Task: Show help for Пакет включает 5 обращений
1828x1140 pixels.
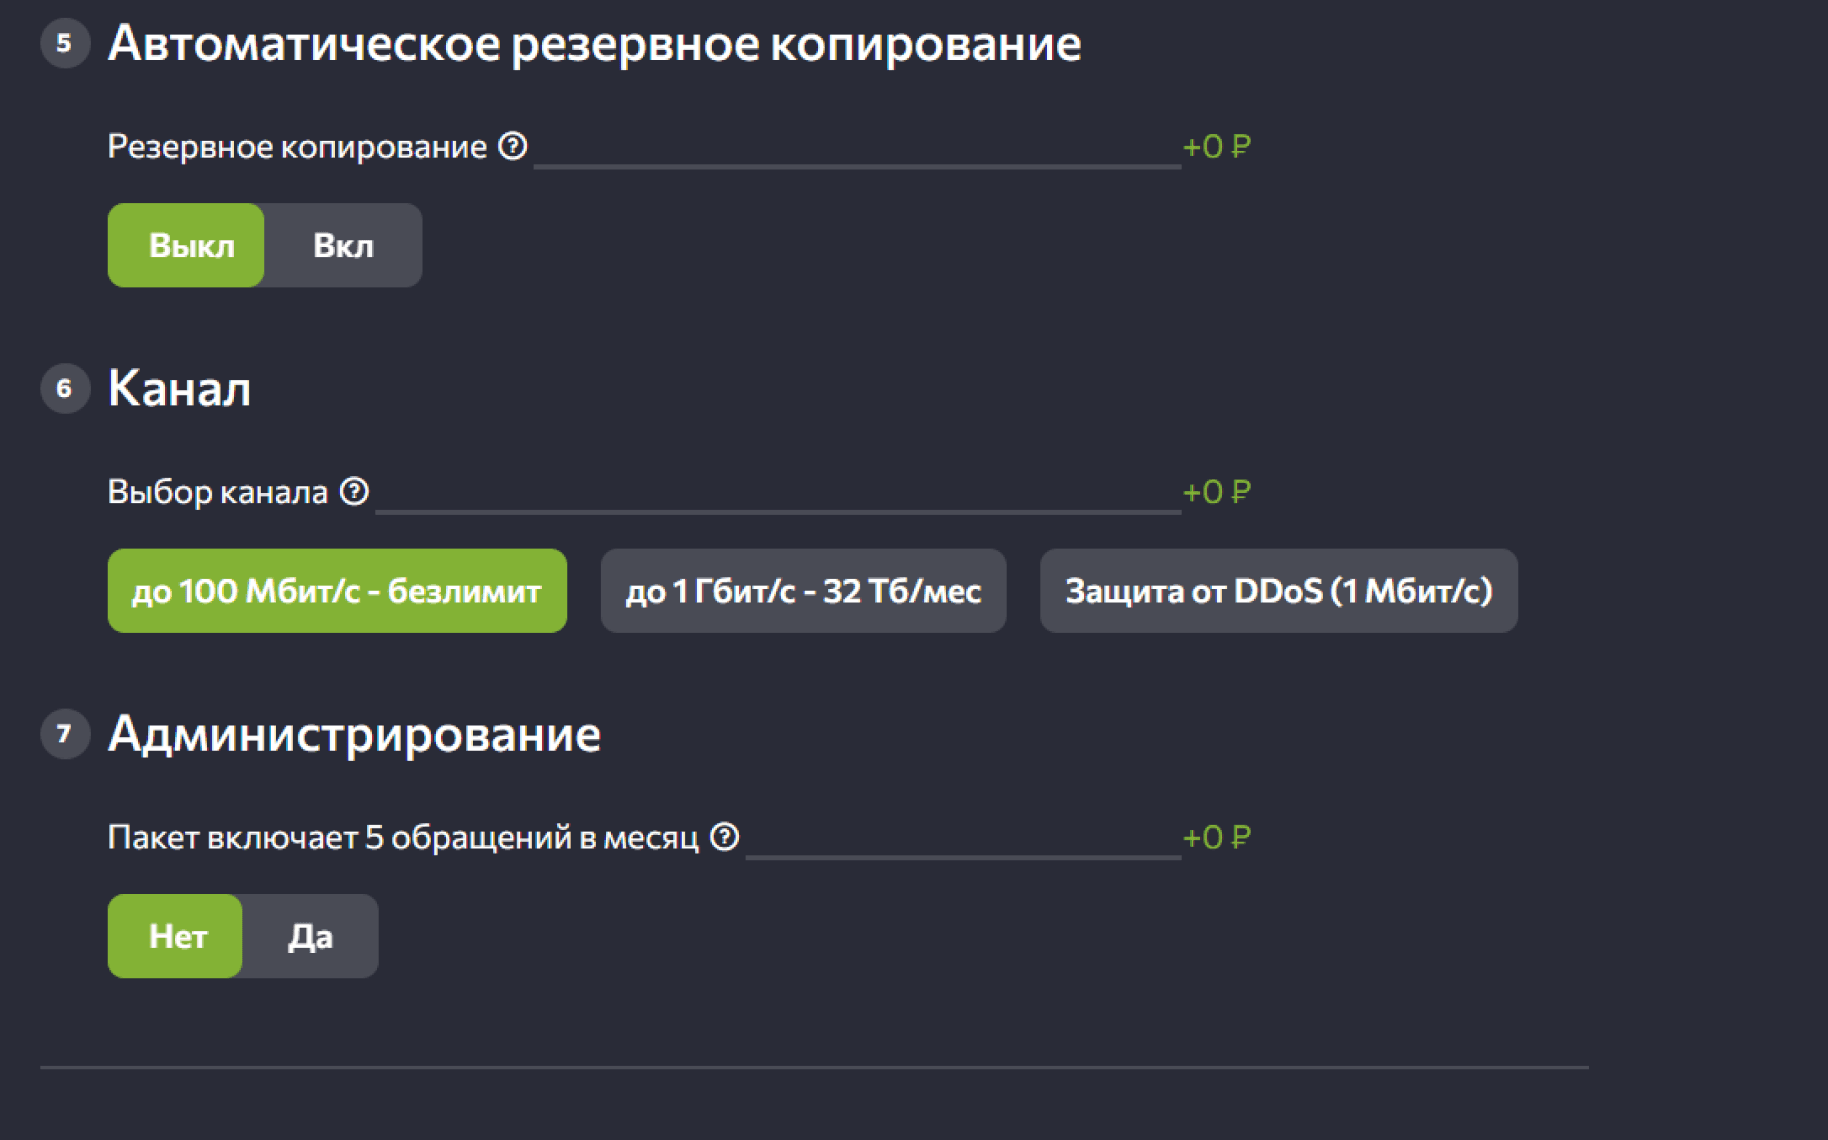Action: coord(724,836)
